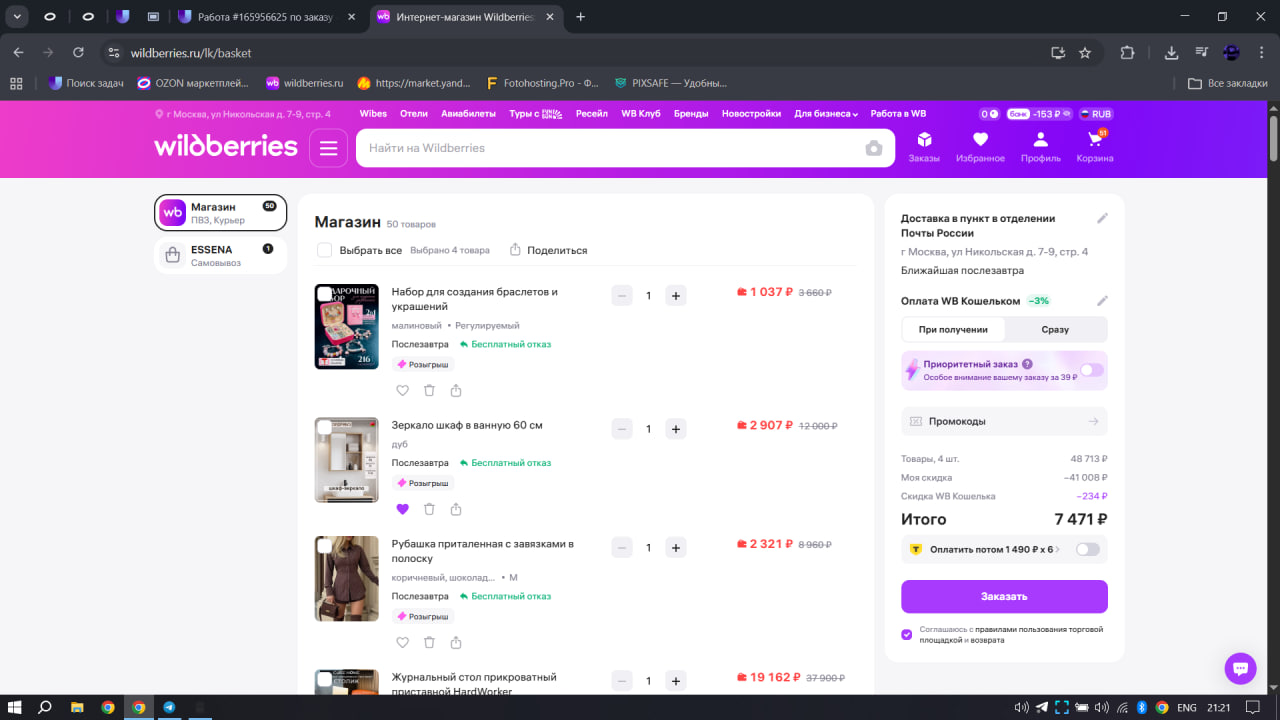
Task: Click the Заказать order button
Action: 1004,596
